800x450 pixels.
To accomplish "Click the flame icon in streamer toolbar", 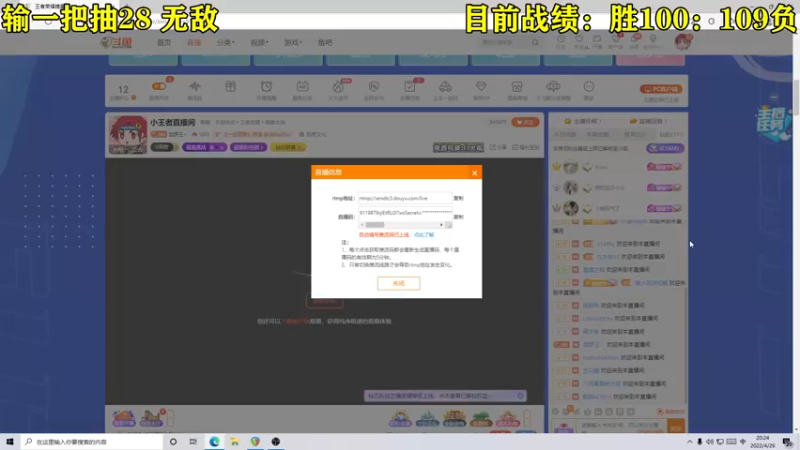I will click(338, 87).
